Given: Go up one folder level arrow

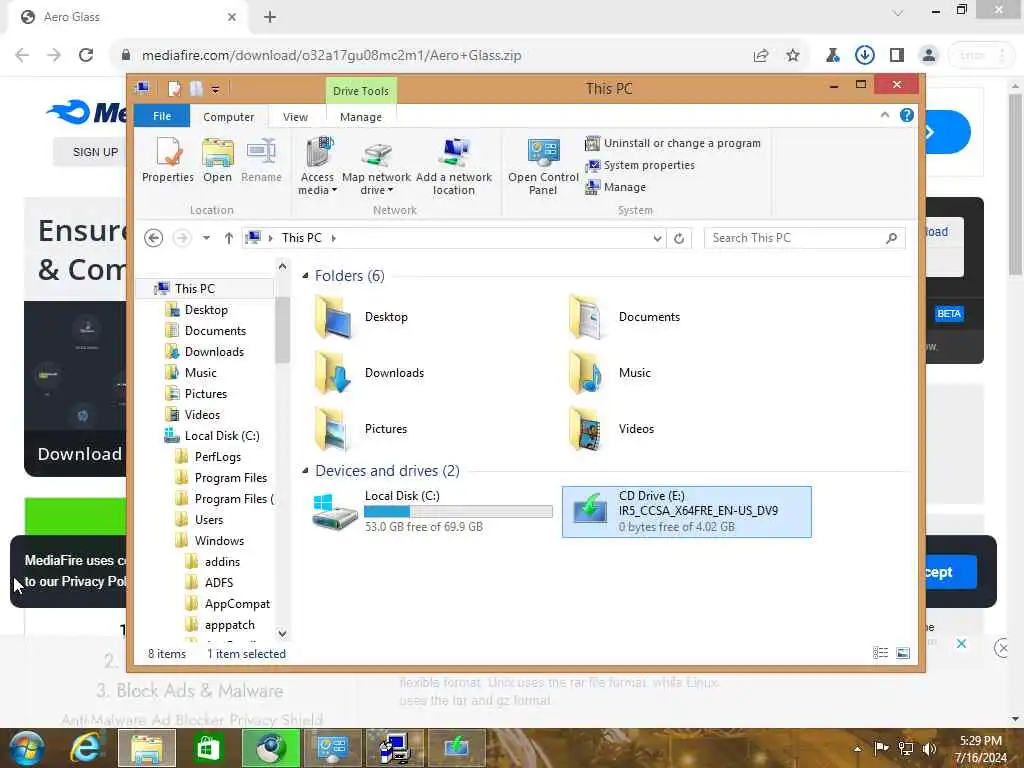Looking at the screenshot, I should tap(229, 238).
